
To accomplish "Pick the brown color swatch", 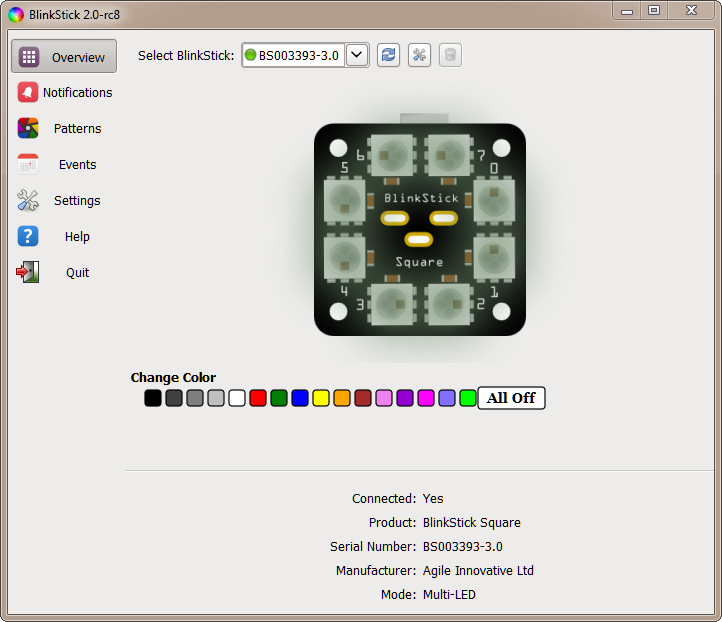I will (x=363, y=398).
